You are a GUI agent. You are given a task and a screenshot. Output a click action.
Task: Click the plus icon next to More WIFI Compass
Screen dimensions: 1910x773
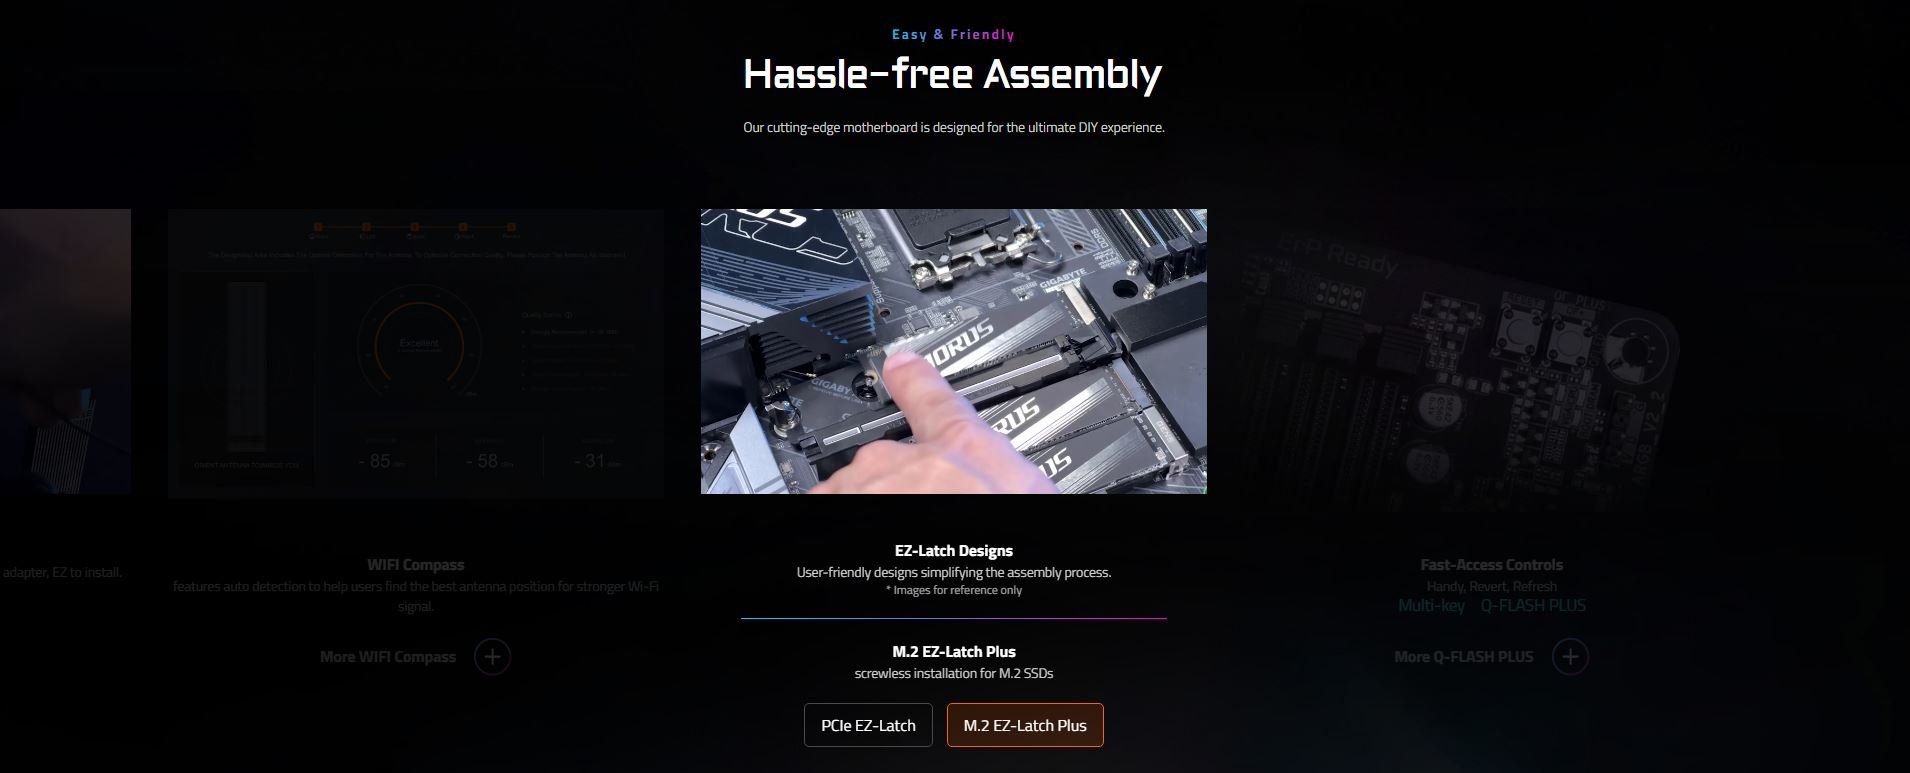492,657
